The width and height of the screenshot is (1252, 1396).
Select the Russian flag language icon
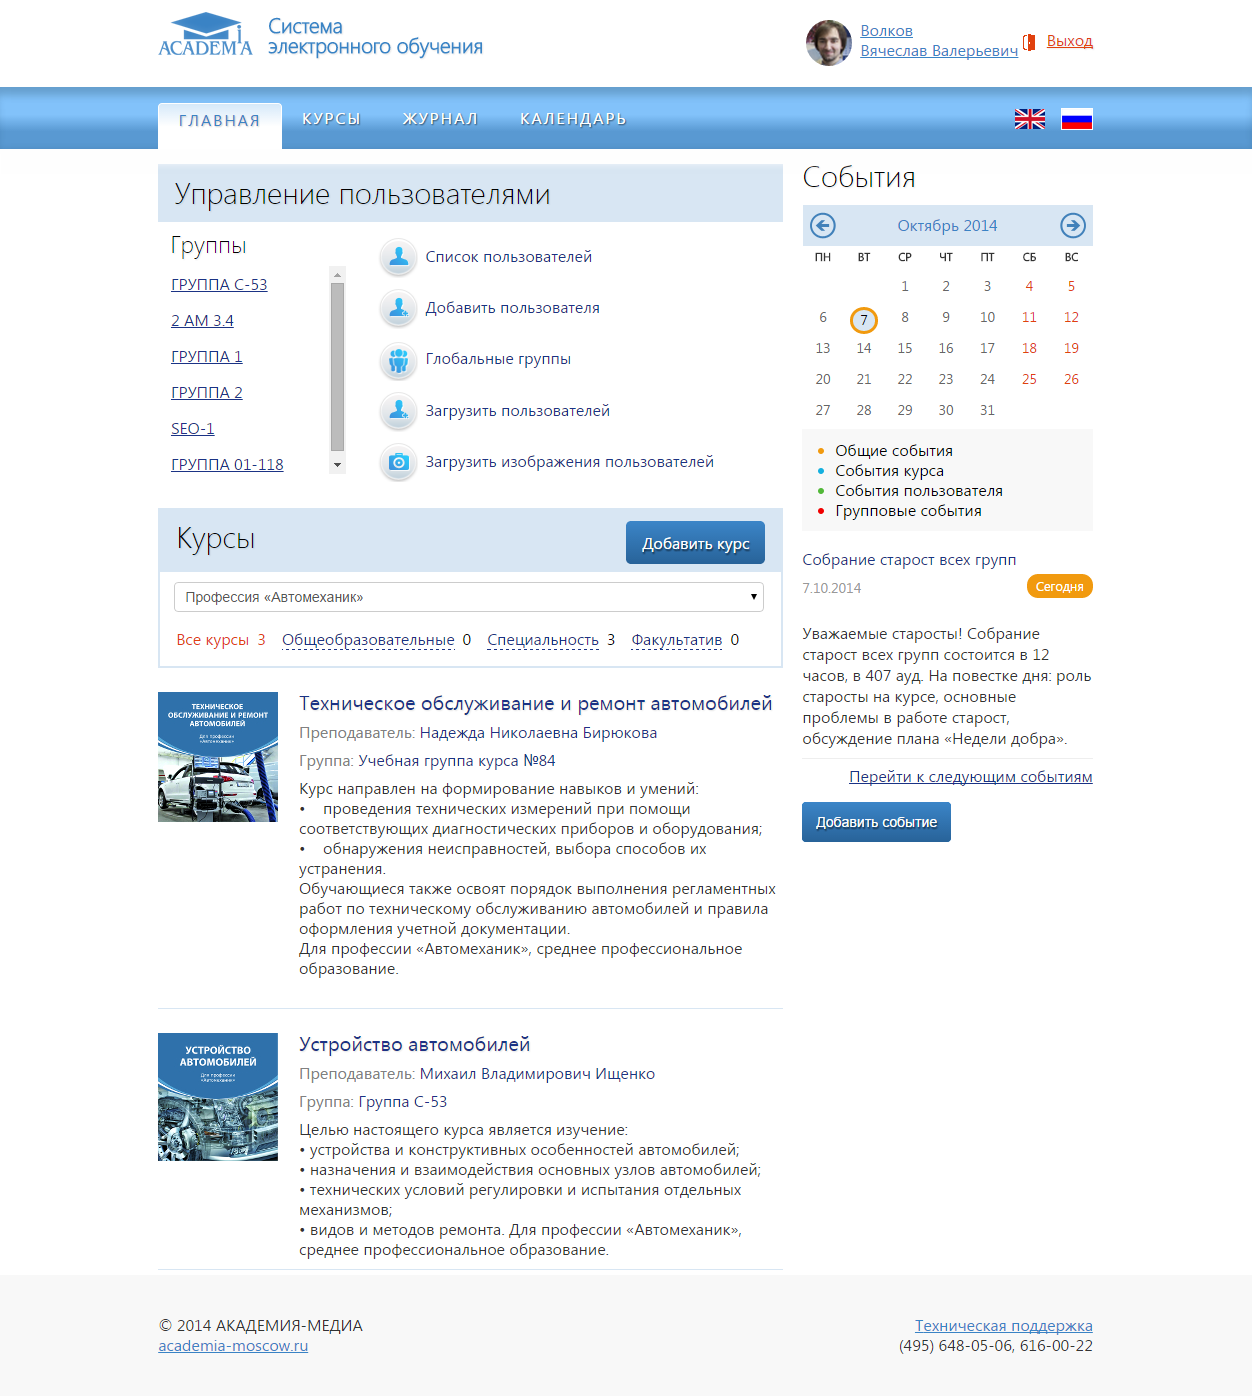pyautogui.click(x=1076, y=119)
